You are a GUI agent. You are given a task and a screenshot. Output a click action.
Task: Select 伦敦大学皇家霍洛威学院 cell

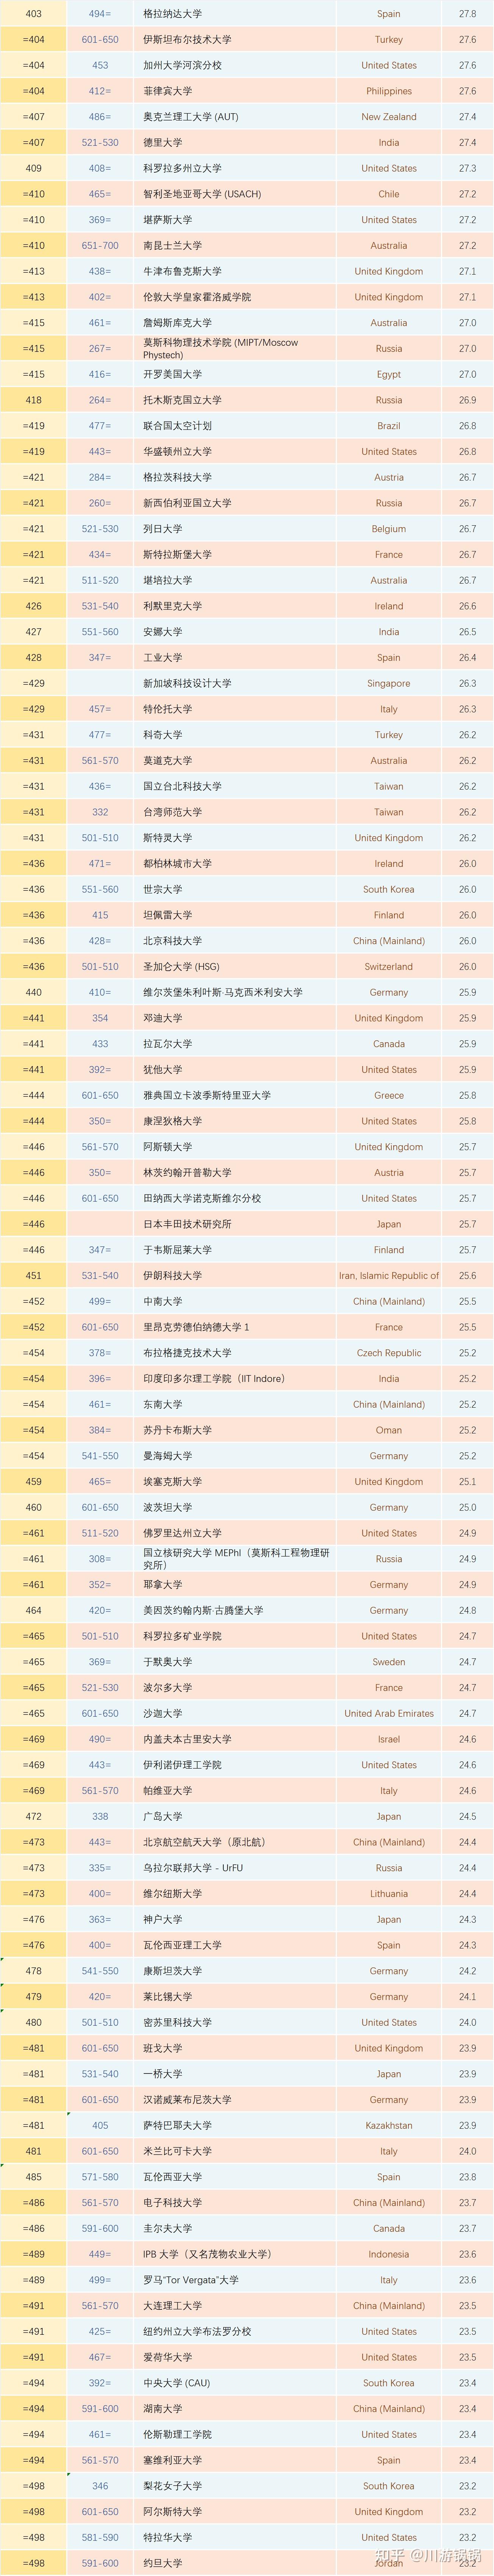point(197,297)
